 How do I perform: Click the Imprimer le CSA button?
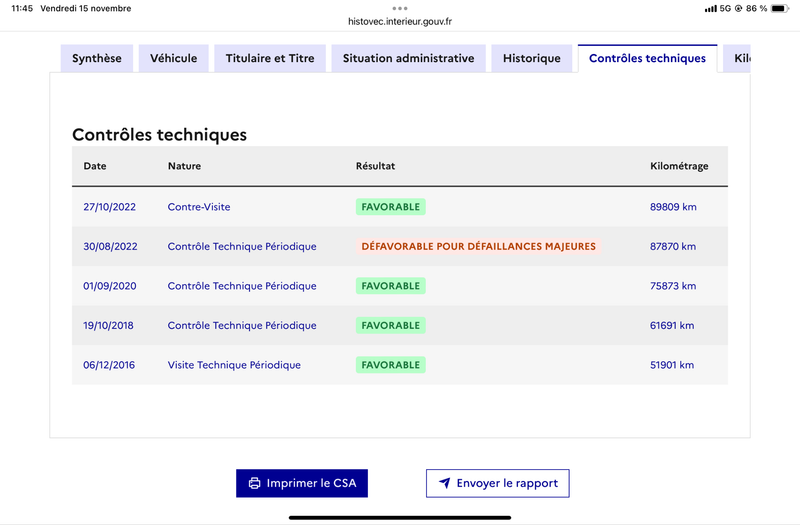coord(302,483)
